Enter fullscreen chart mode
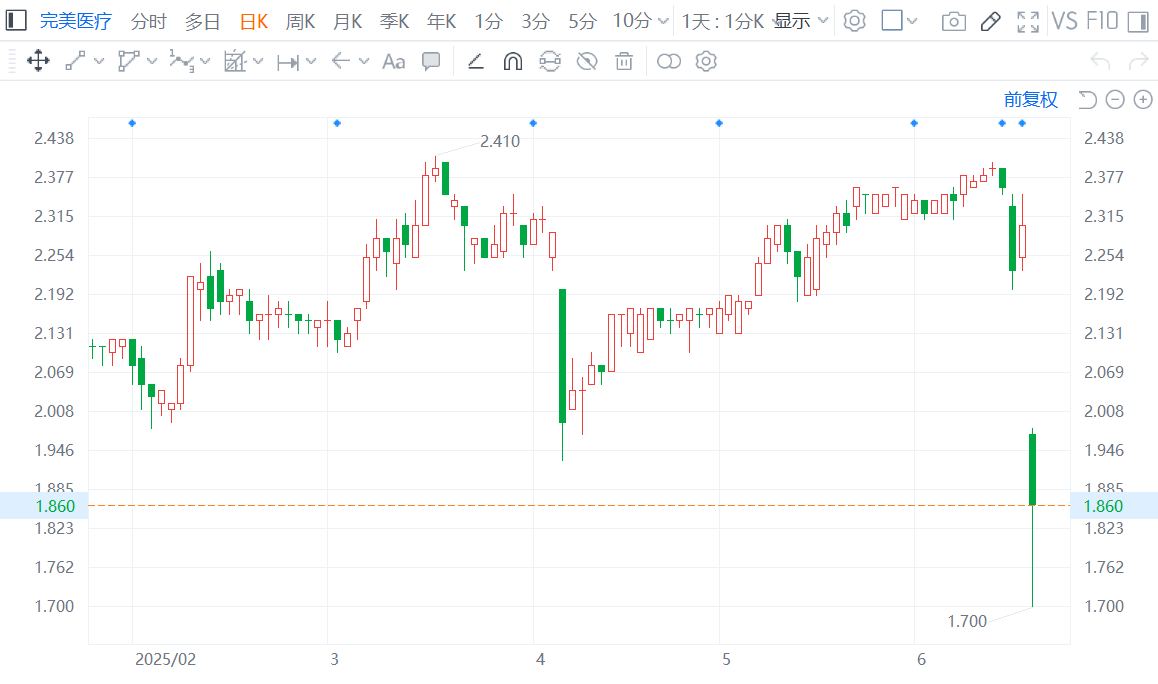 [x=1027, y=21]
